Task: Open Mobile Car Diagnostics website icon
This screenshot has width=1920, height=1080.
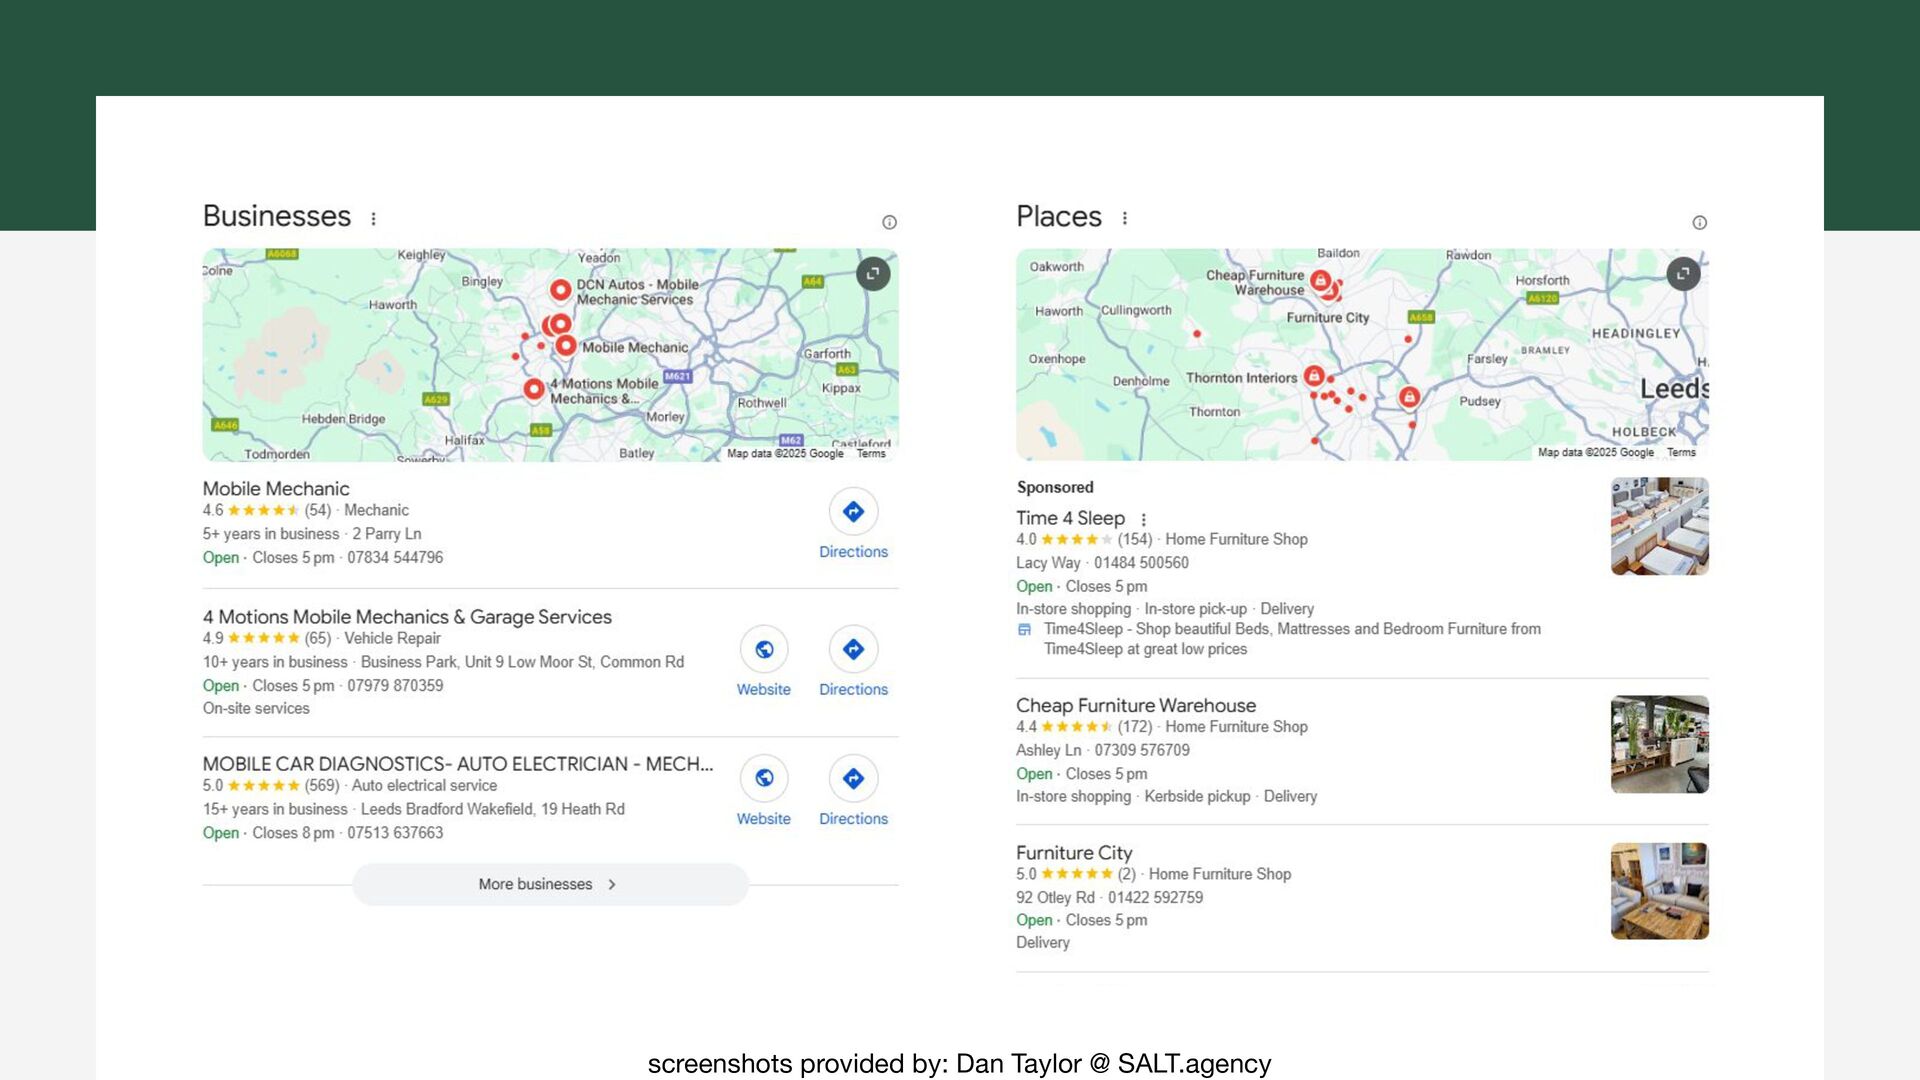Action: [x=764, y=779]
